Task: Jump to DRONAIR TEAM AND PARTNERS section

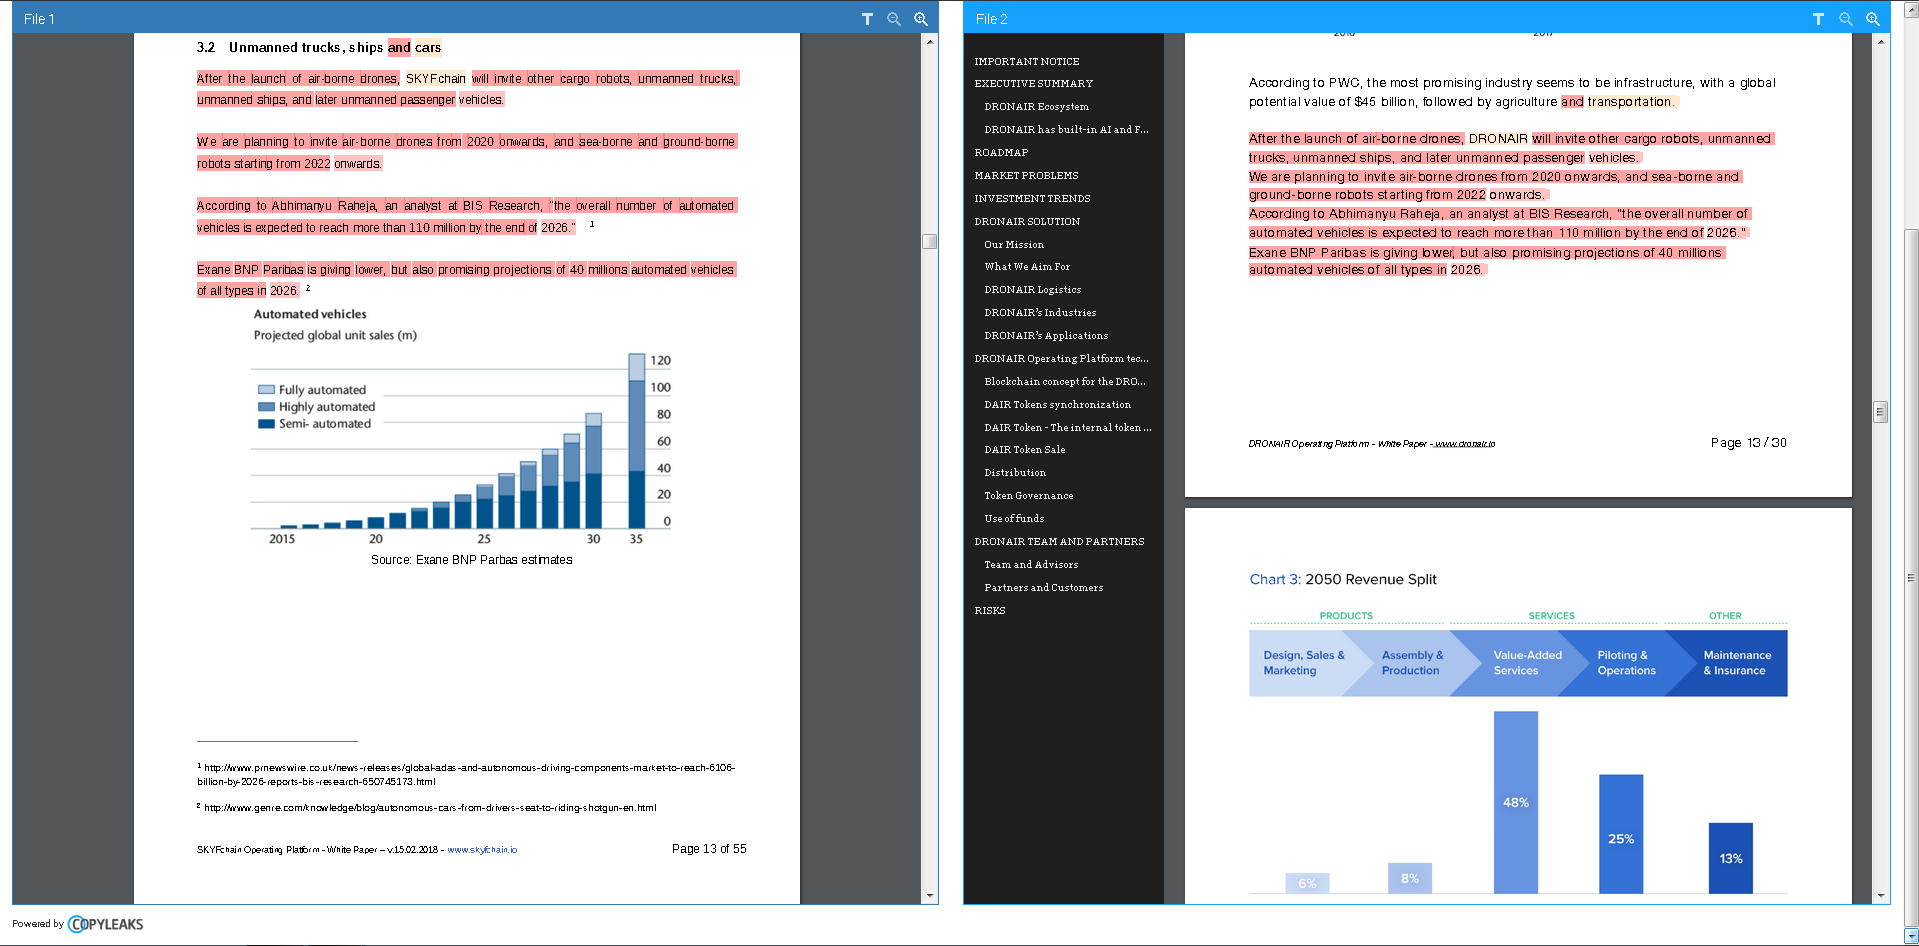Action: 1060,542
